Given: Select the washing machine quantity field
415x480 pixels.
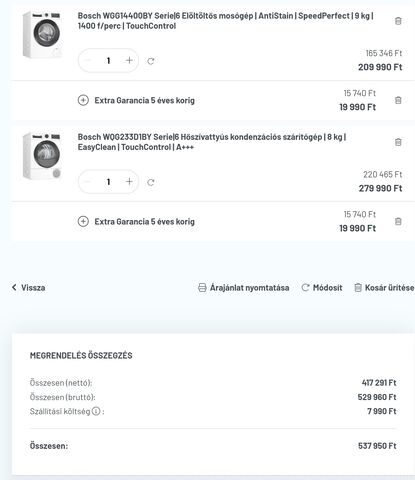Looking at the screenshot, I should [x=108, y=60].
